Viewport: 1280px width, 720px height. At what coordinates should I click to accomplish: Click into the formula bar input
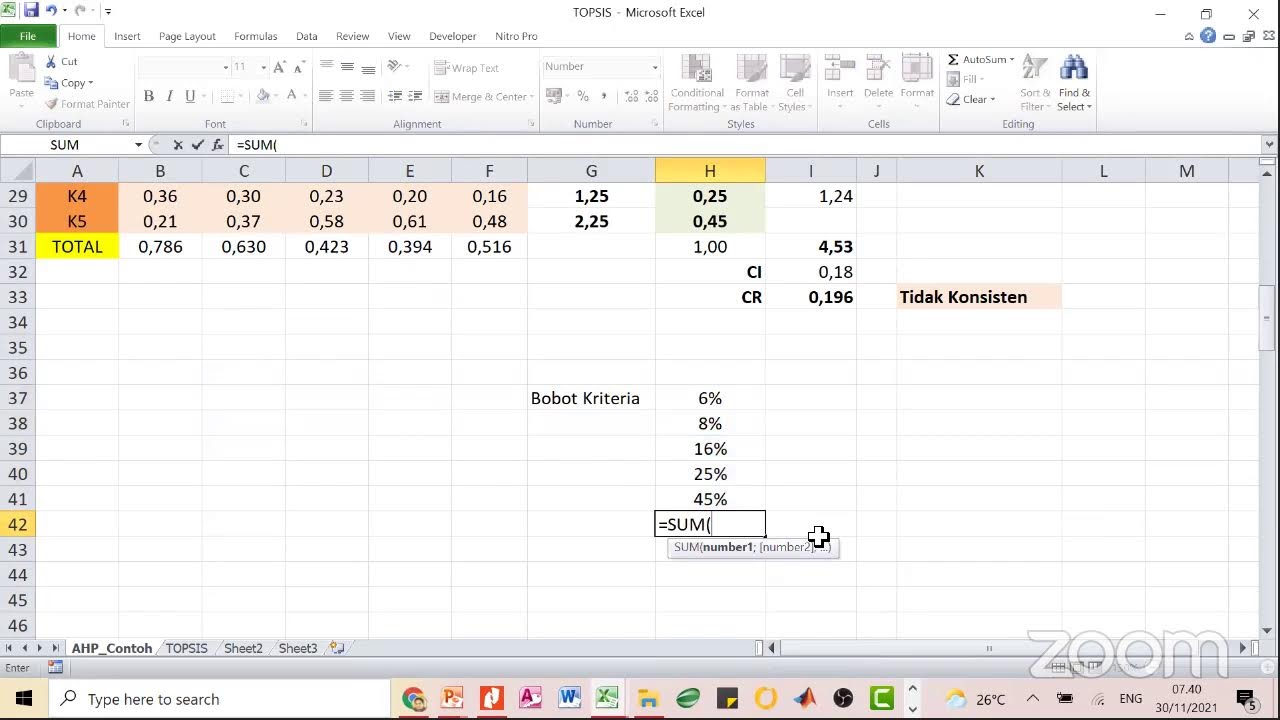pos(745,145)
